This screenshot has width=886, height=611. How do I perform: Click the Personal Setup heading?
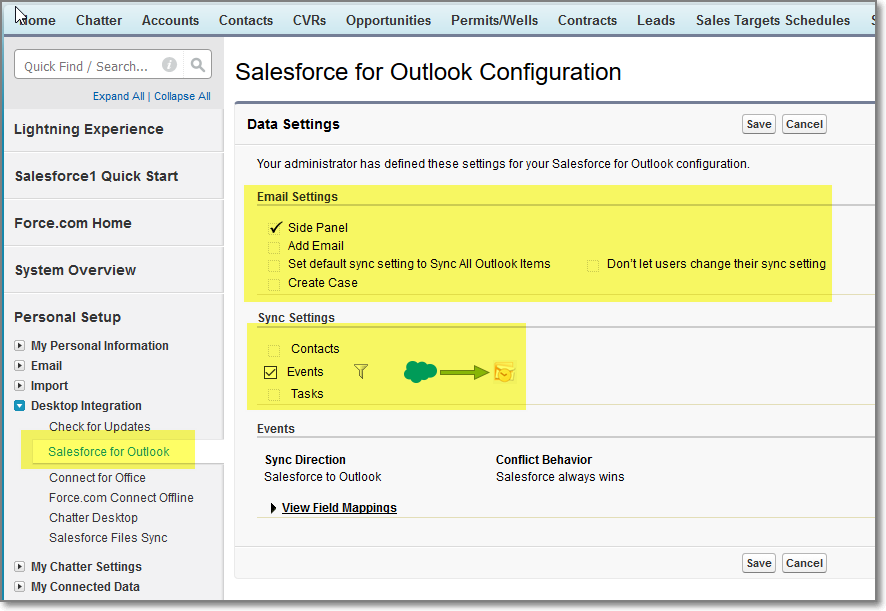67,317
